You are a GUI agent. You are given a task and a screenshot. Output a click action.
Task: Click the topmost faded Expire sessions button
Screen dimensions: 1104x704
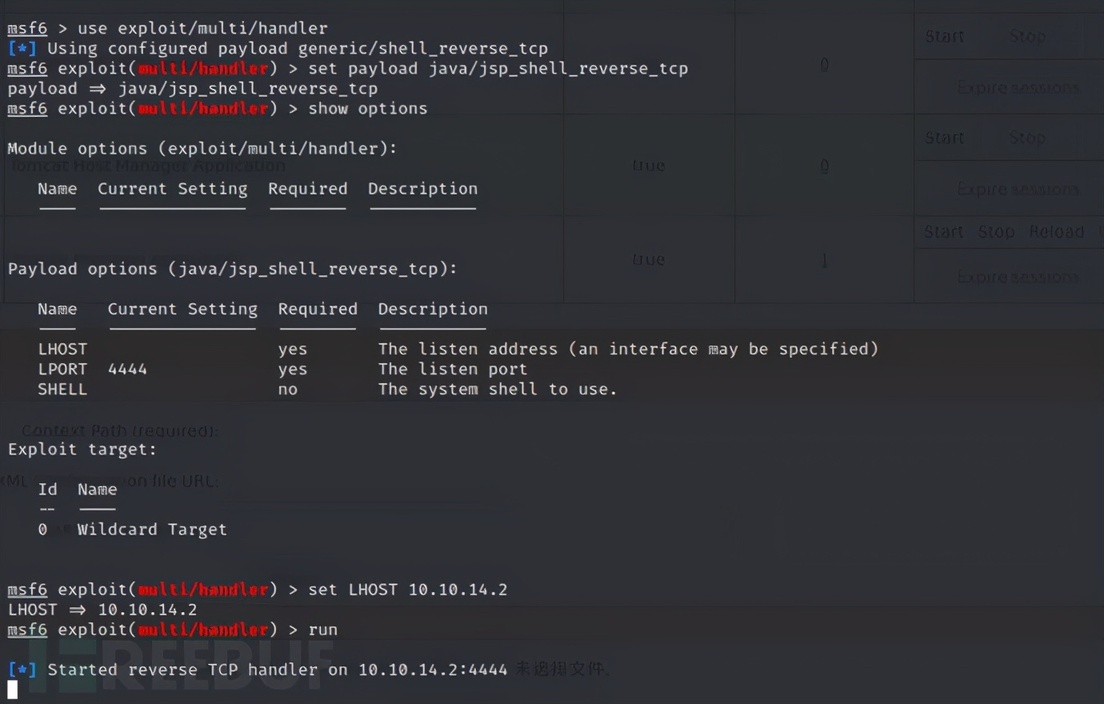coord(1017,88)
